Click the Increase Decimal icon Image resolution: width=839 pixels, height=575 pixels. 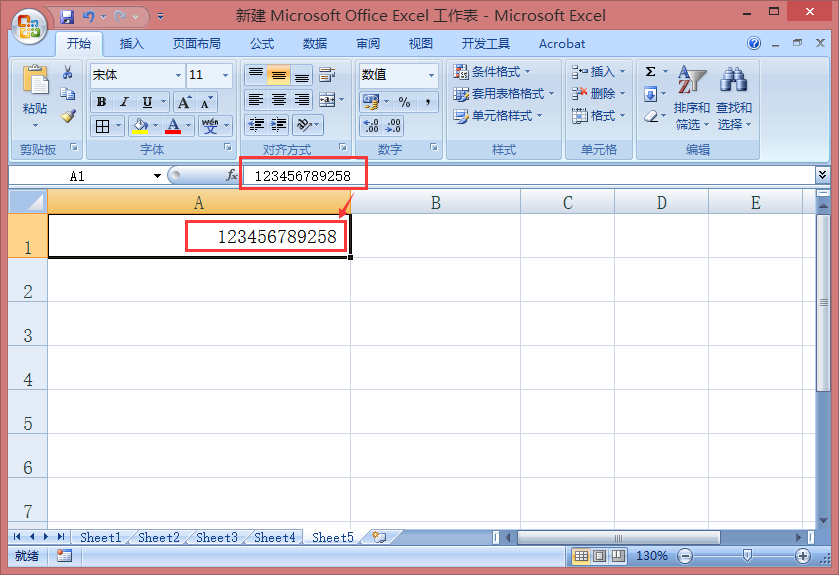click(370, 126)
